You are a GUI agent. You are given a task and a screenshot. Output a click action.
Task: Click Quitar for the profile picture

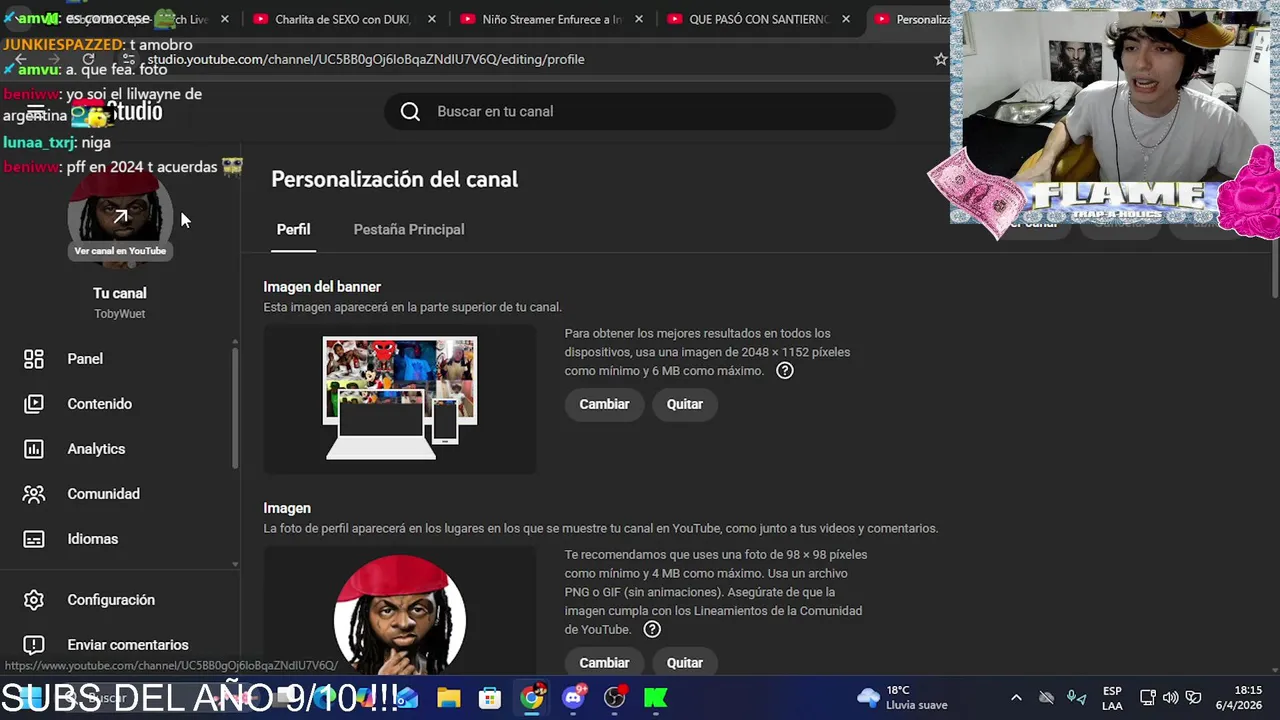click(x=685, y=663)
